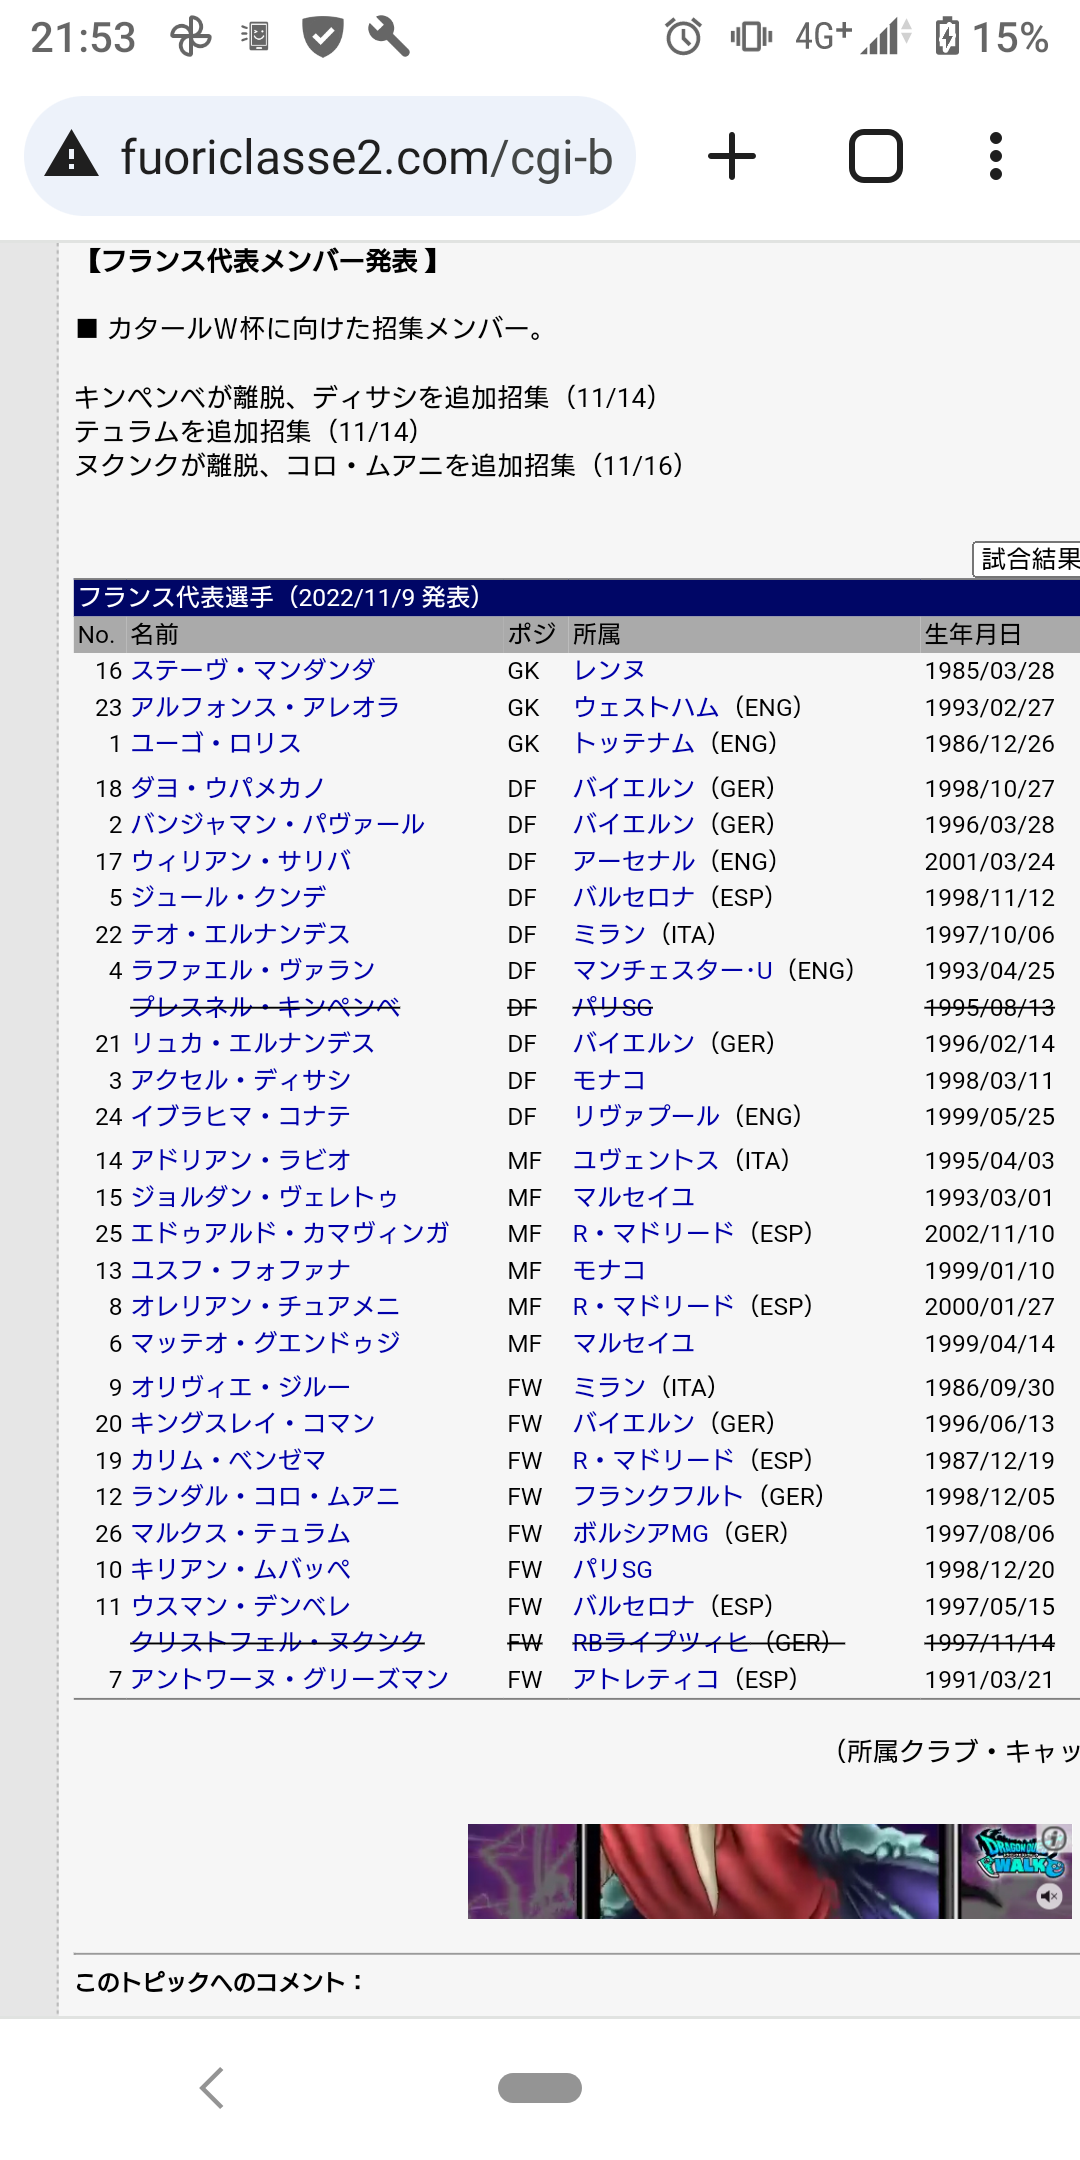Open club link マンチェスター･U
This screenshot has height=2160, width=1080.
point(672,970)
